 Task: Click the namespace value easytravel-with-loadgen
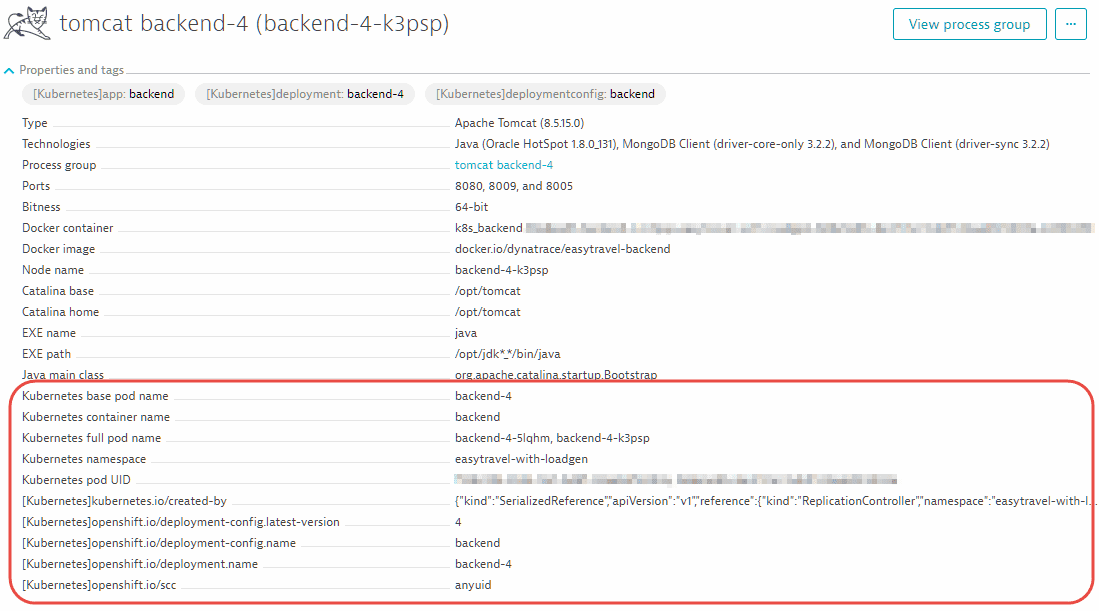pos(521,459)
